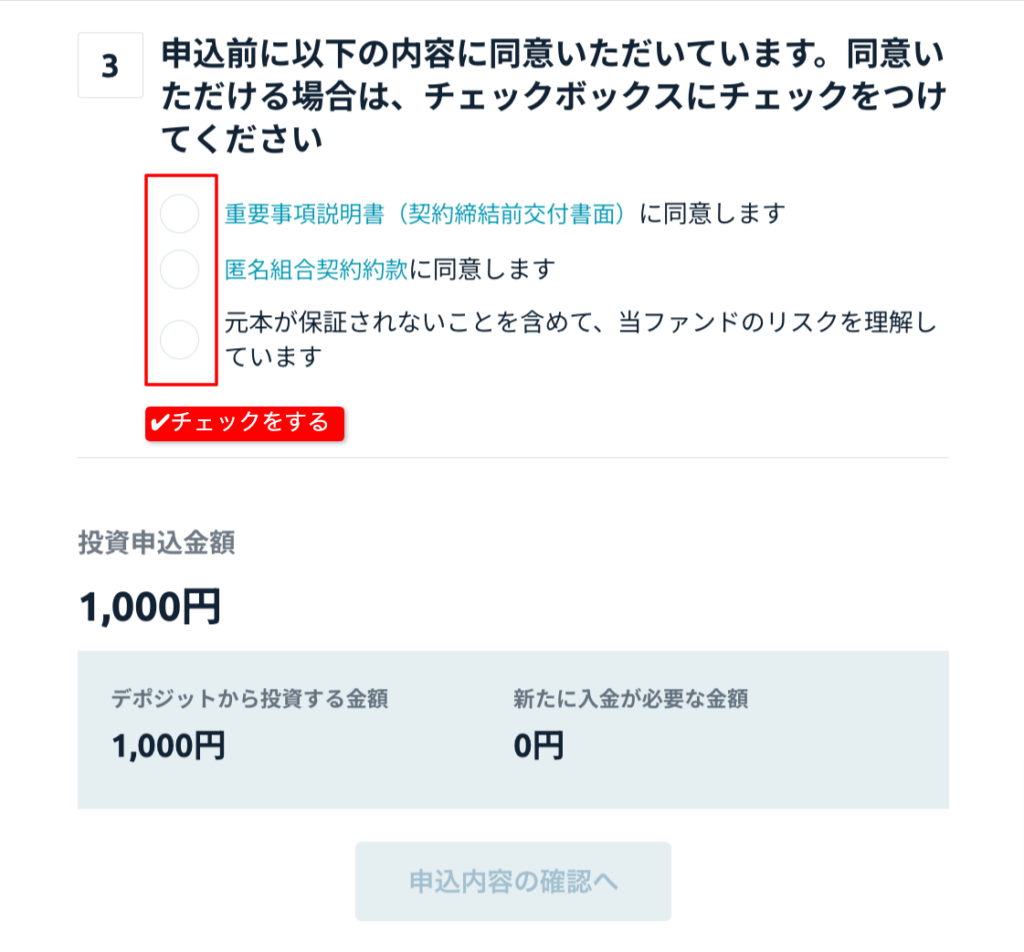Click the 1,000円 under デポジットから投資する金額
Screen dimensions: 1024x952
(168, 746)
